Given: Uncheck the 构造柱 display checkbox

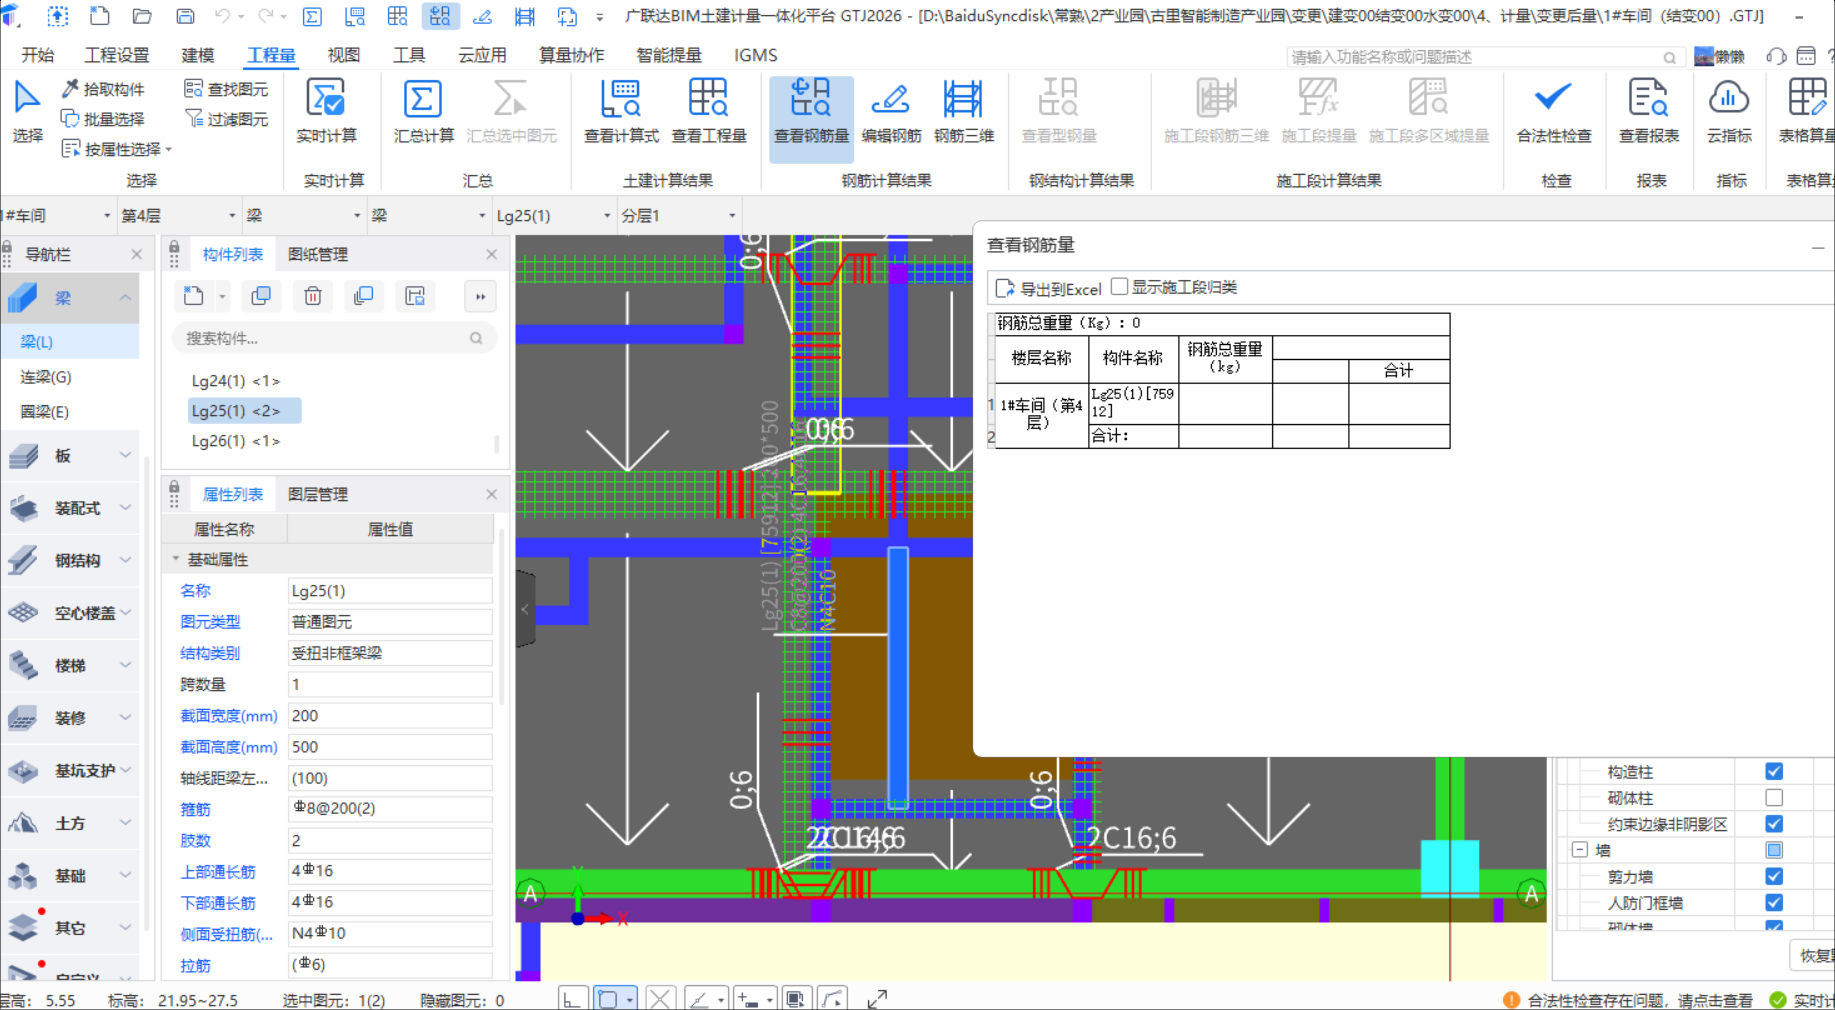Looking at the screenshot, I should 1774,771.
